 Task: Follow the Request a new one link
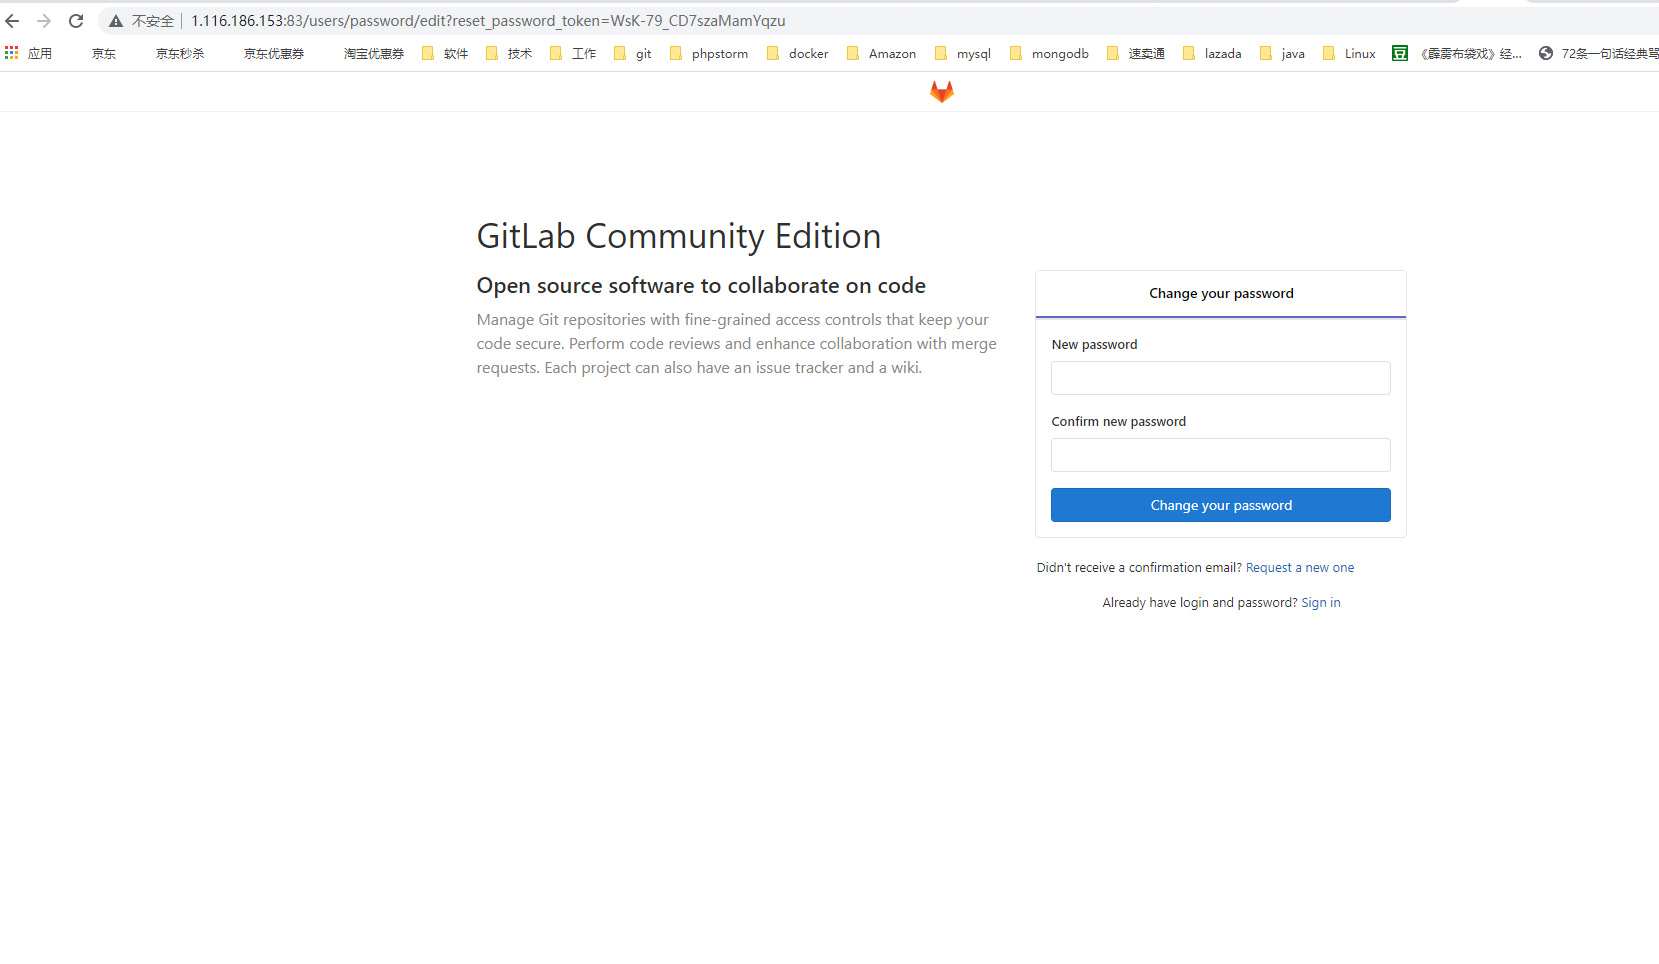coord(1300,568)
